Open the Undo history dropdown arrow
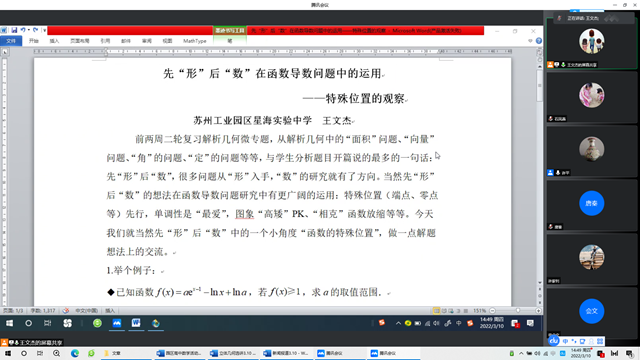 click(x=29, y=30)
